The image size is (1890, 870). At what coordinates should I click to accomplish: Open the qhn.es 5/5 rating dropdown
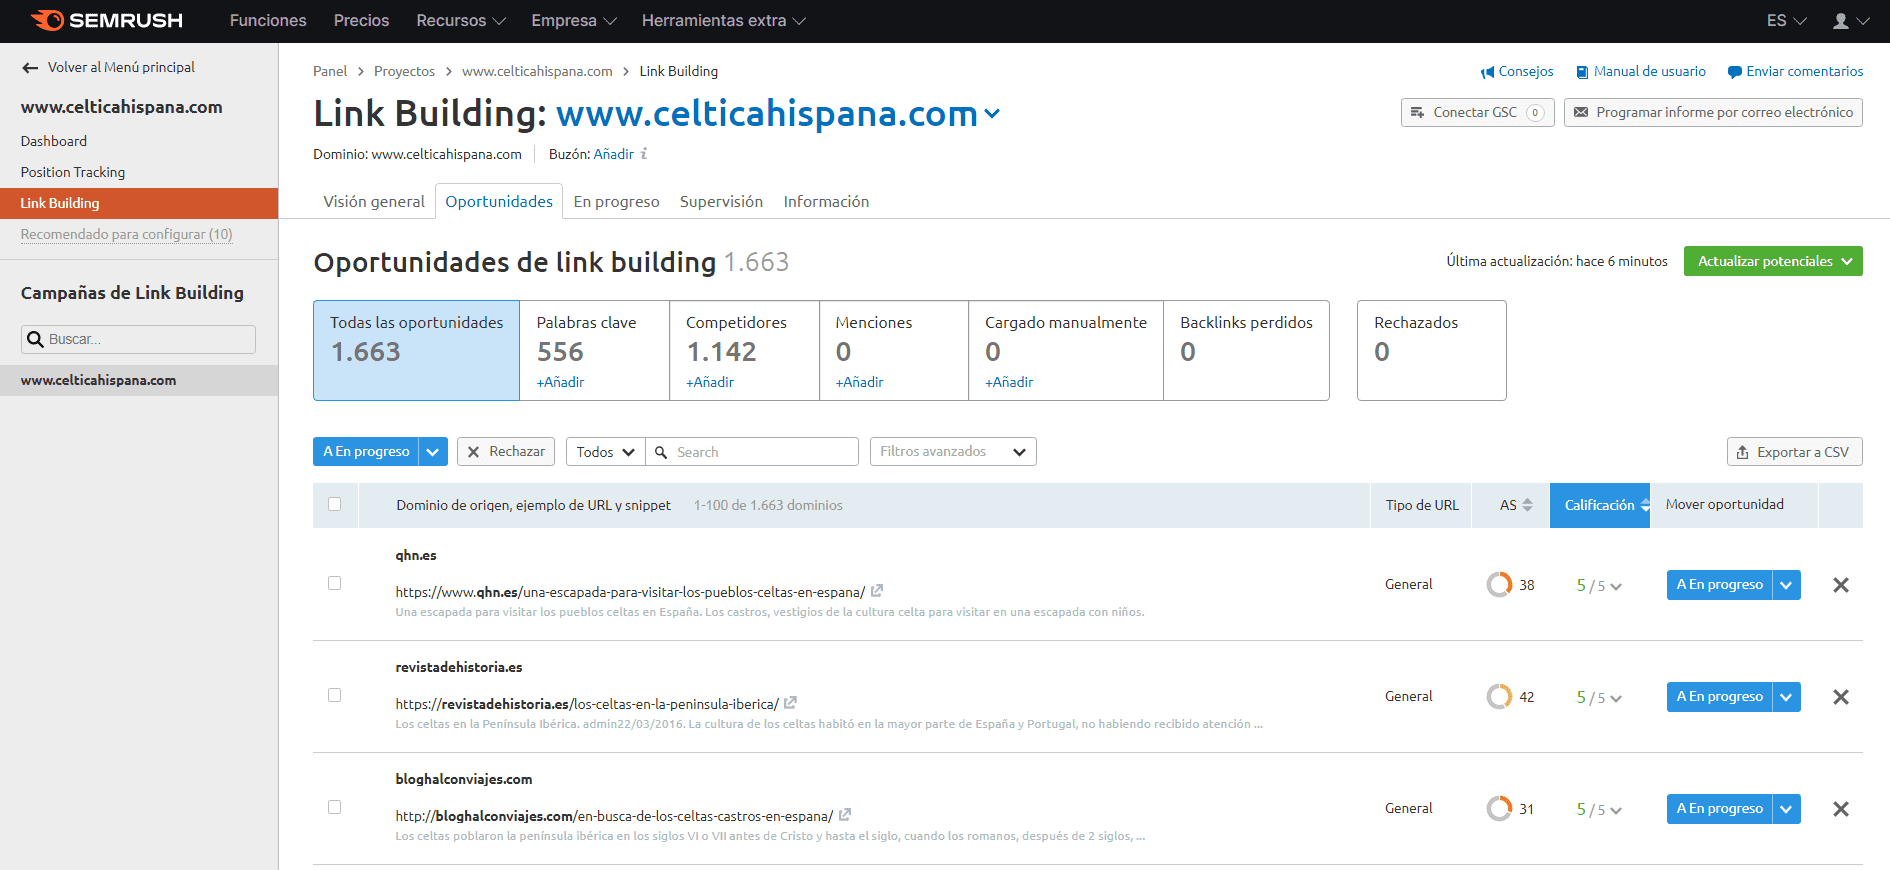pyautogui.click(x=1599, y=586)
